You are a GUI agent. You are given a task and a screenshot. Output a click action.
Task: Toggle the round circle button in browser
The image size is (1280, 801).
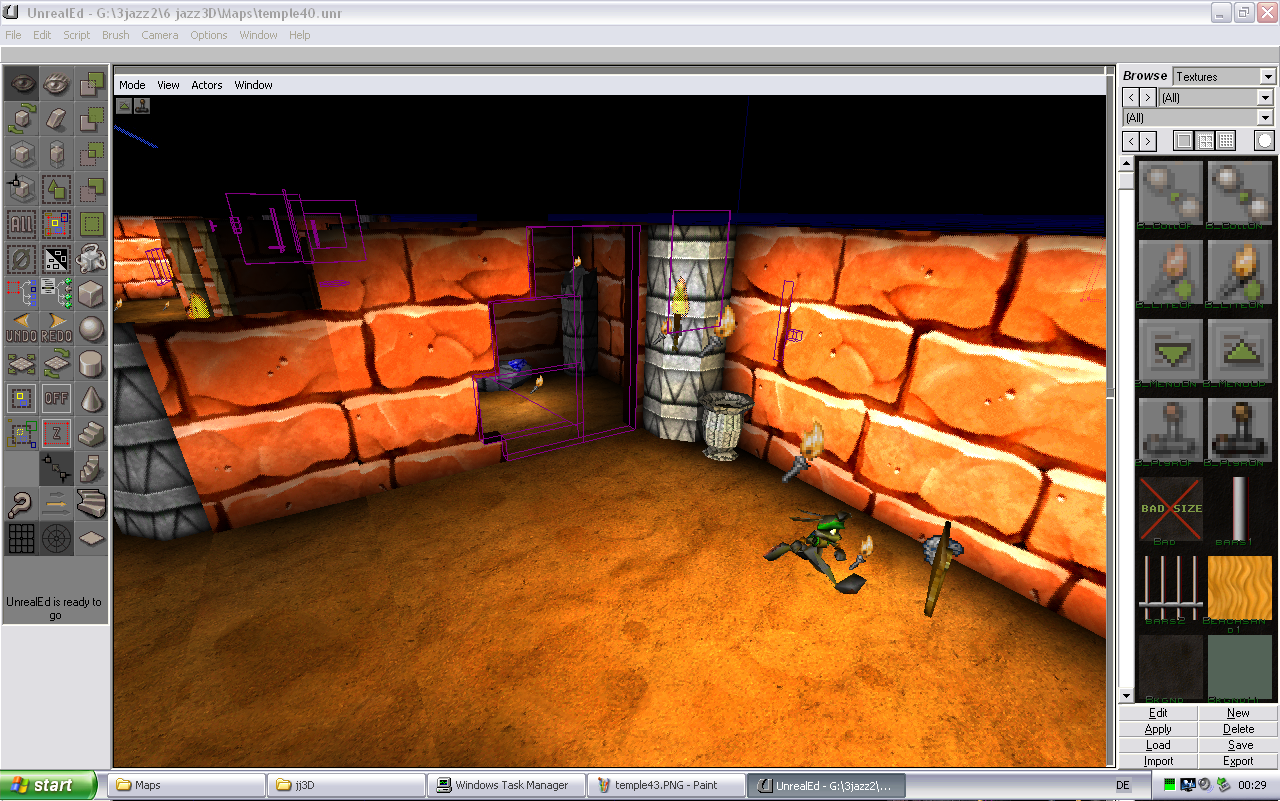coord(1265,141)
